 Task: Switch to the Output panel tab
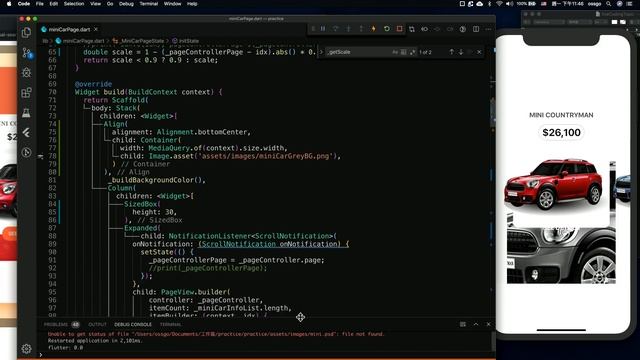(98, 324)
